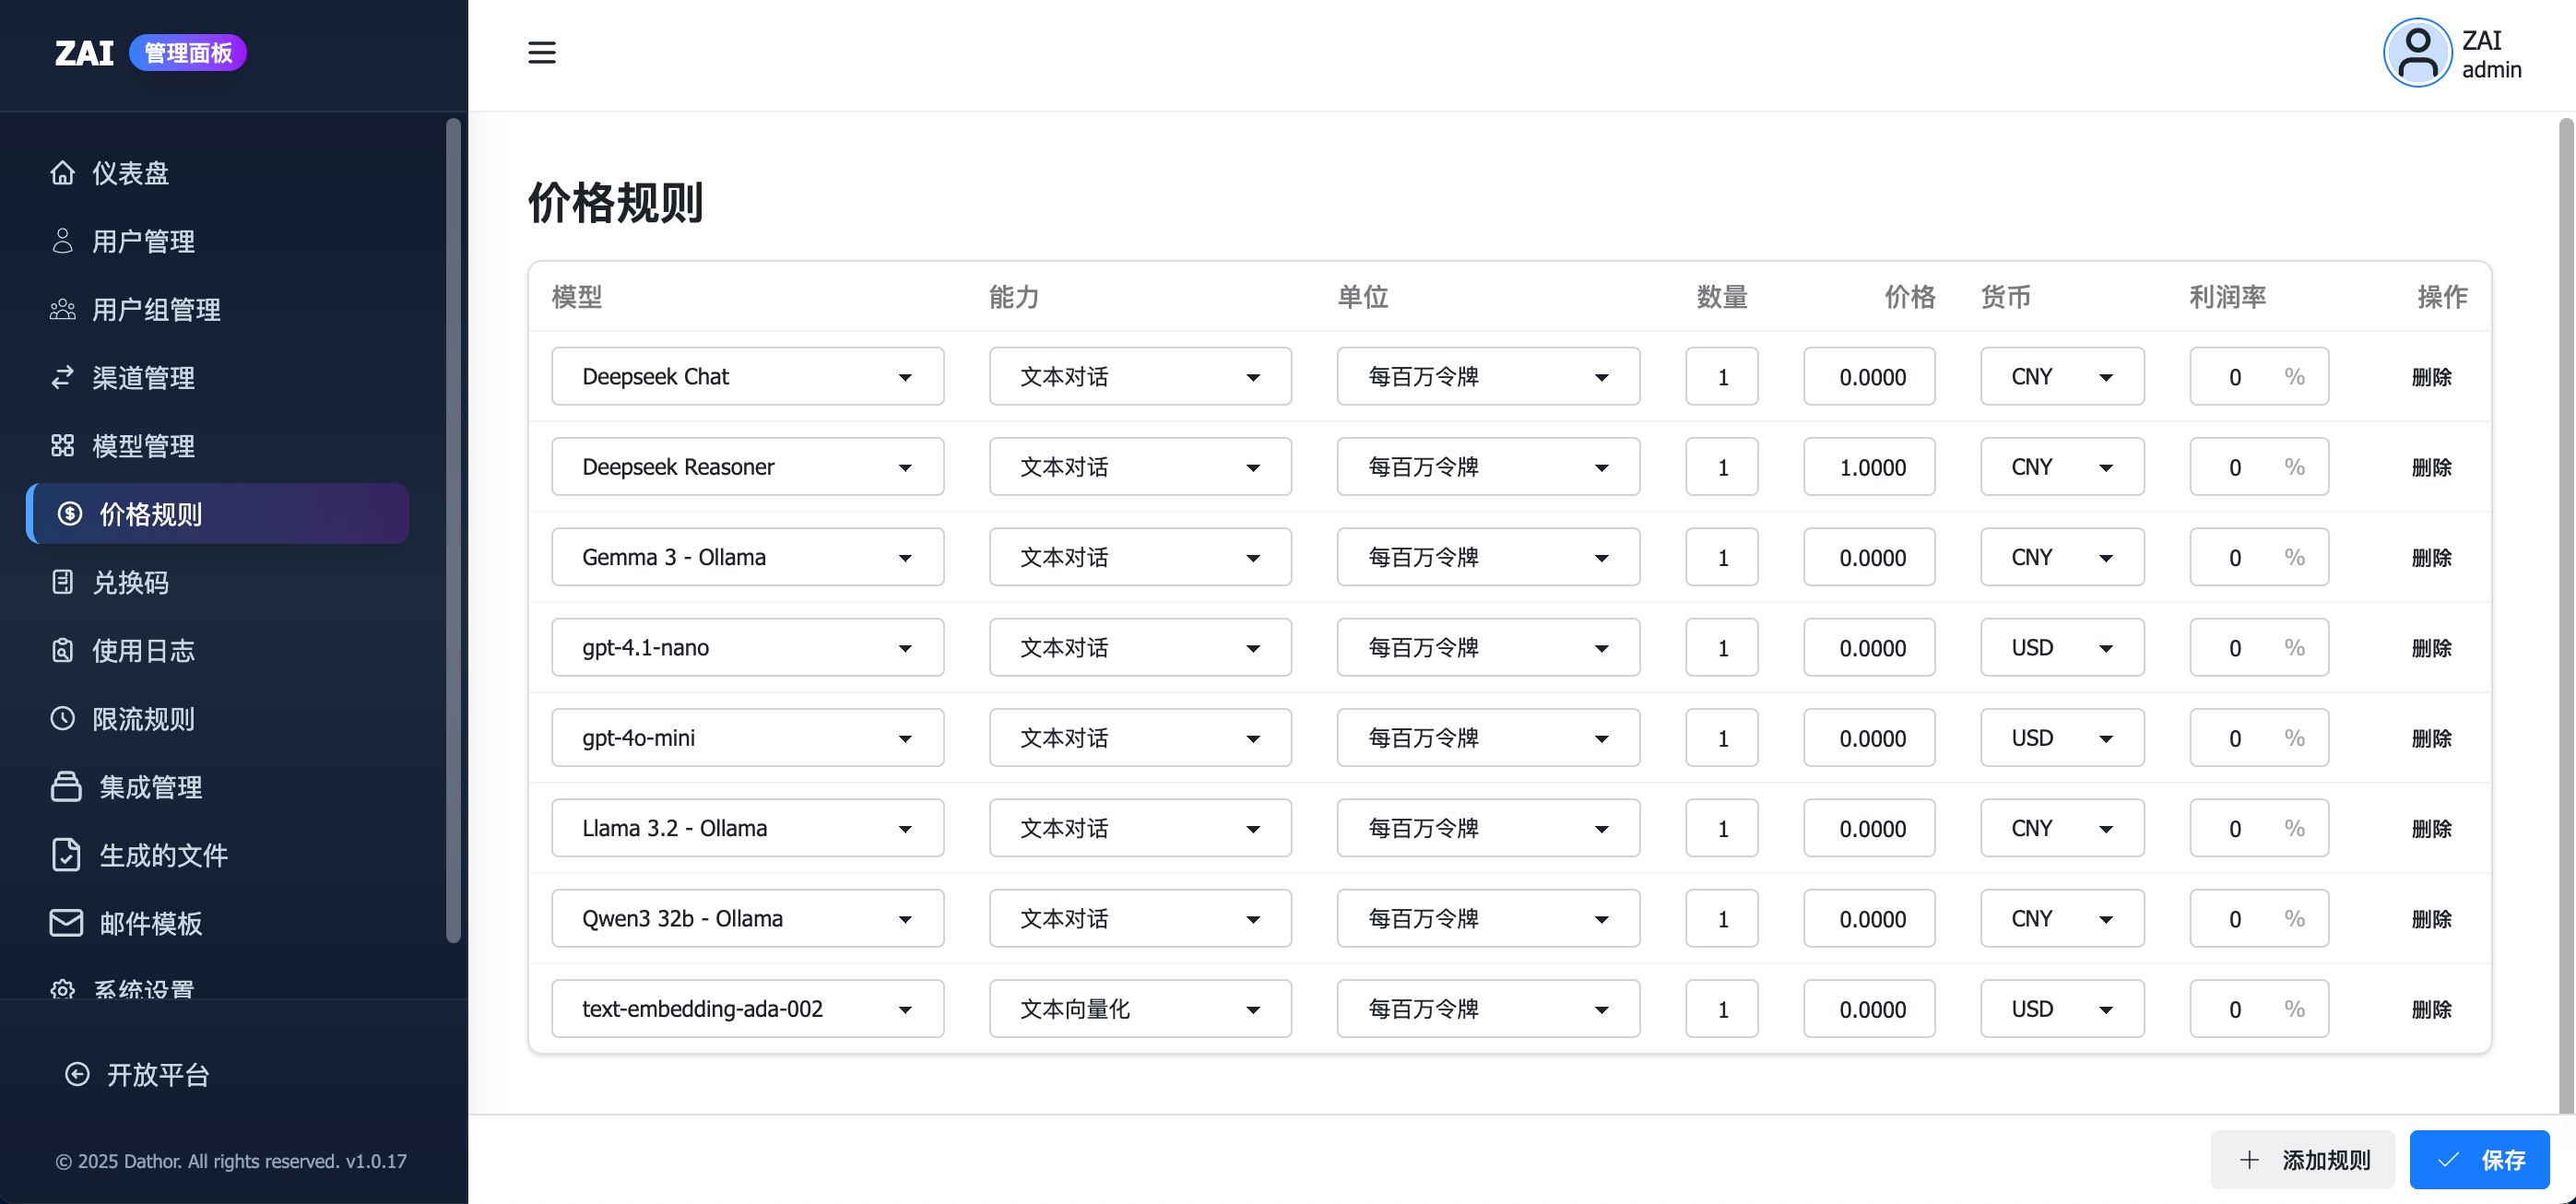
Task: Click the hamburger menu icon
Action: (541, 52)
